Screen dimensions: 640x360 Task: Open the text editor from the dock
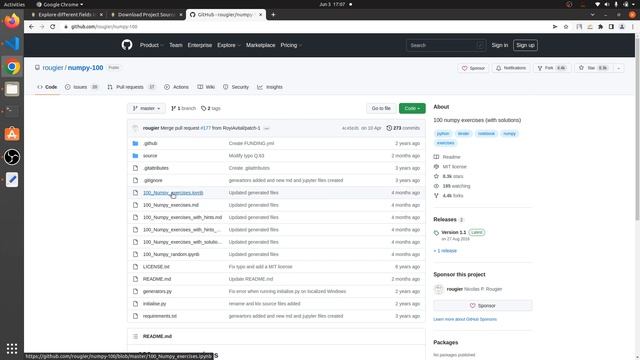(12, 180)
